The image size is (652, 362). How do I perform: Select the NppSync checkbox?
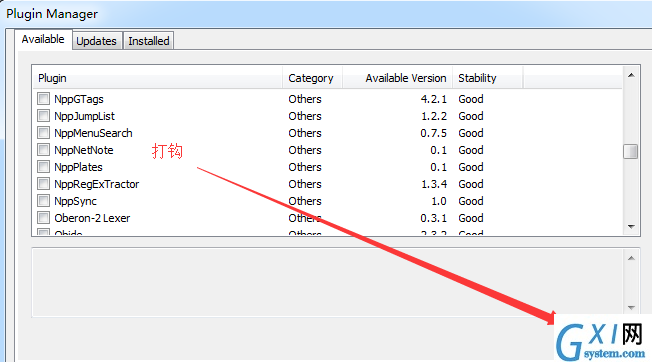coord(43,201)
